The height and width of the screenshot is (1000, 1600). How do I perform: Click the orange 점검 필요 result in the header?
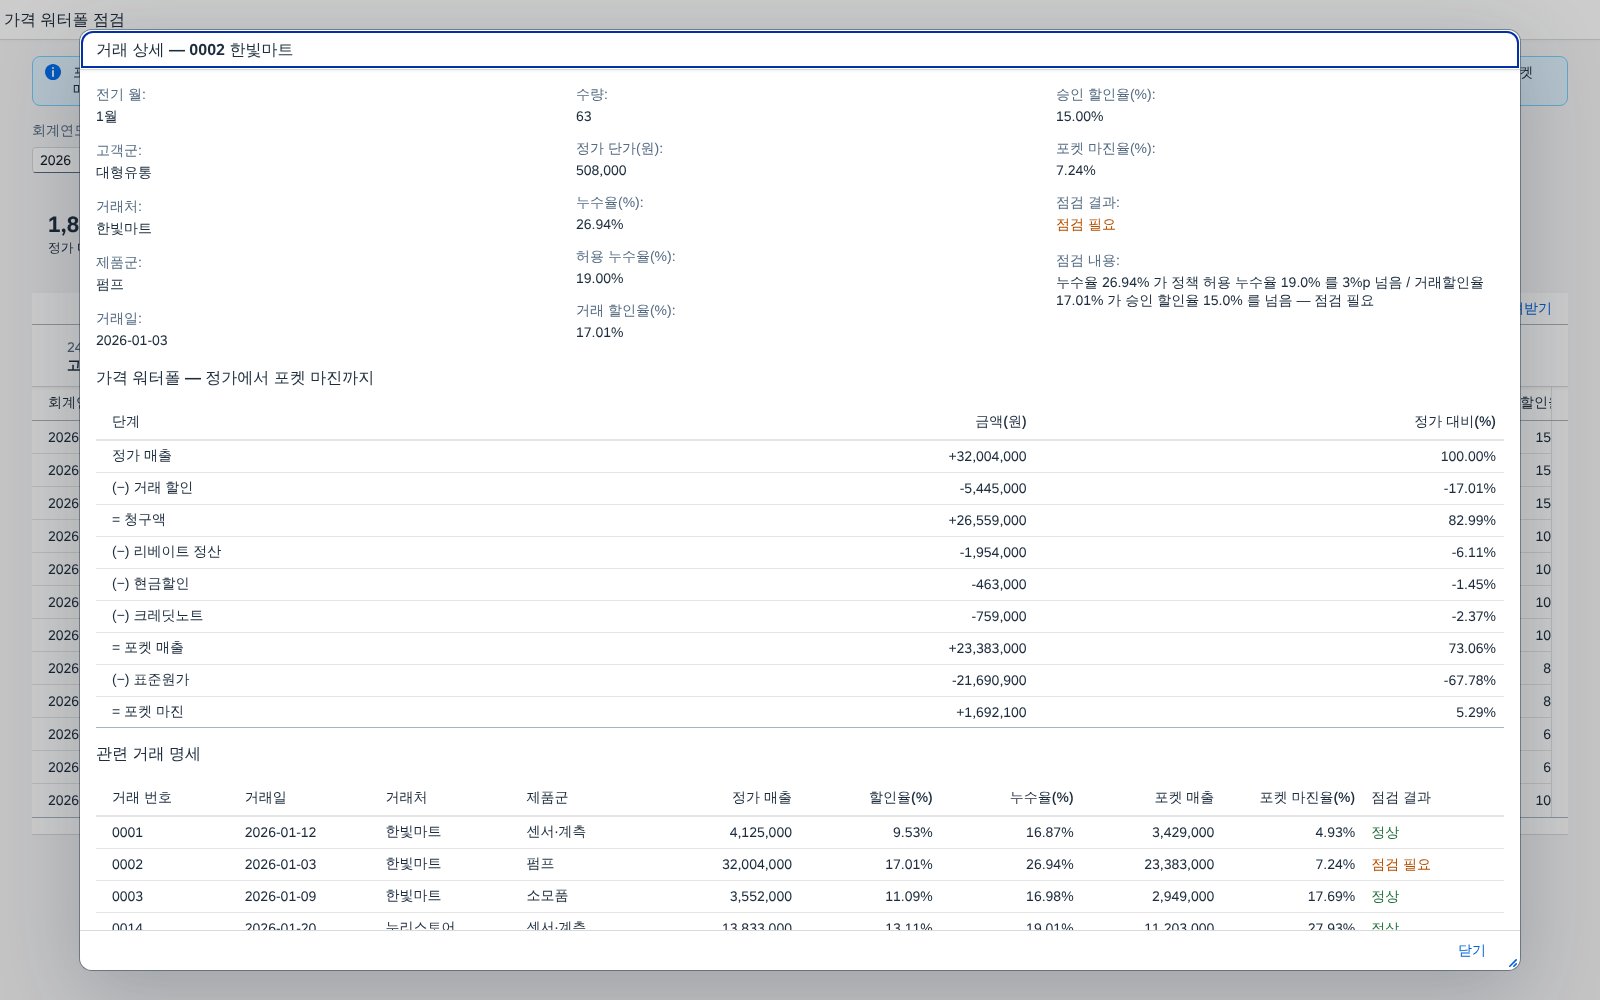tap(1085, 225)
